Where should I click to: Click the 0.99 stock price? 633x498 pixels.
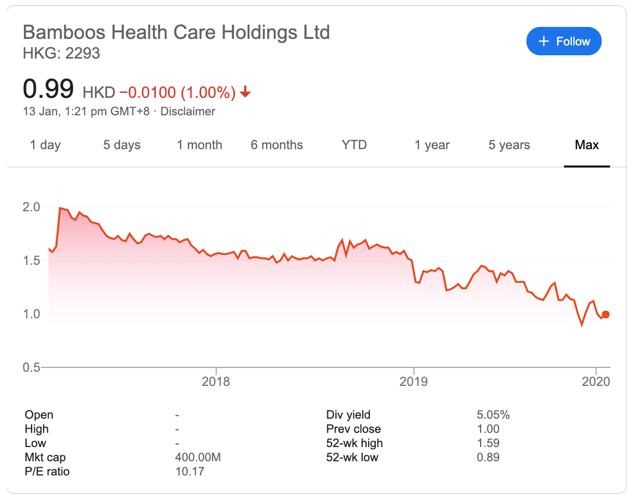[x=48, y=89]
